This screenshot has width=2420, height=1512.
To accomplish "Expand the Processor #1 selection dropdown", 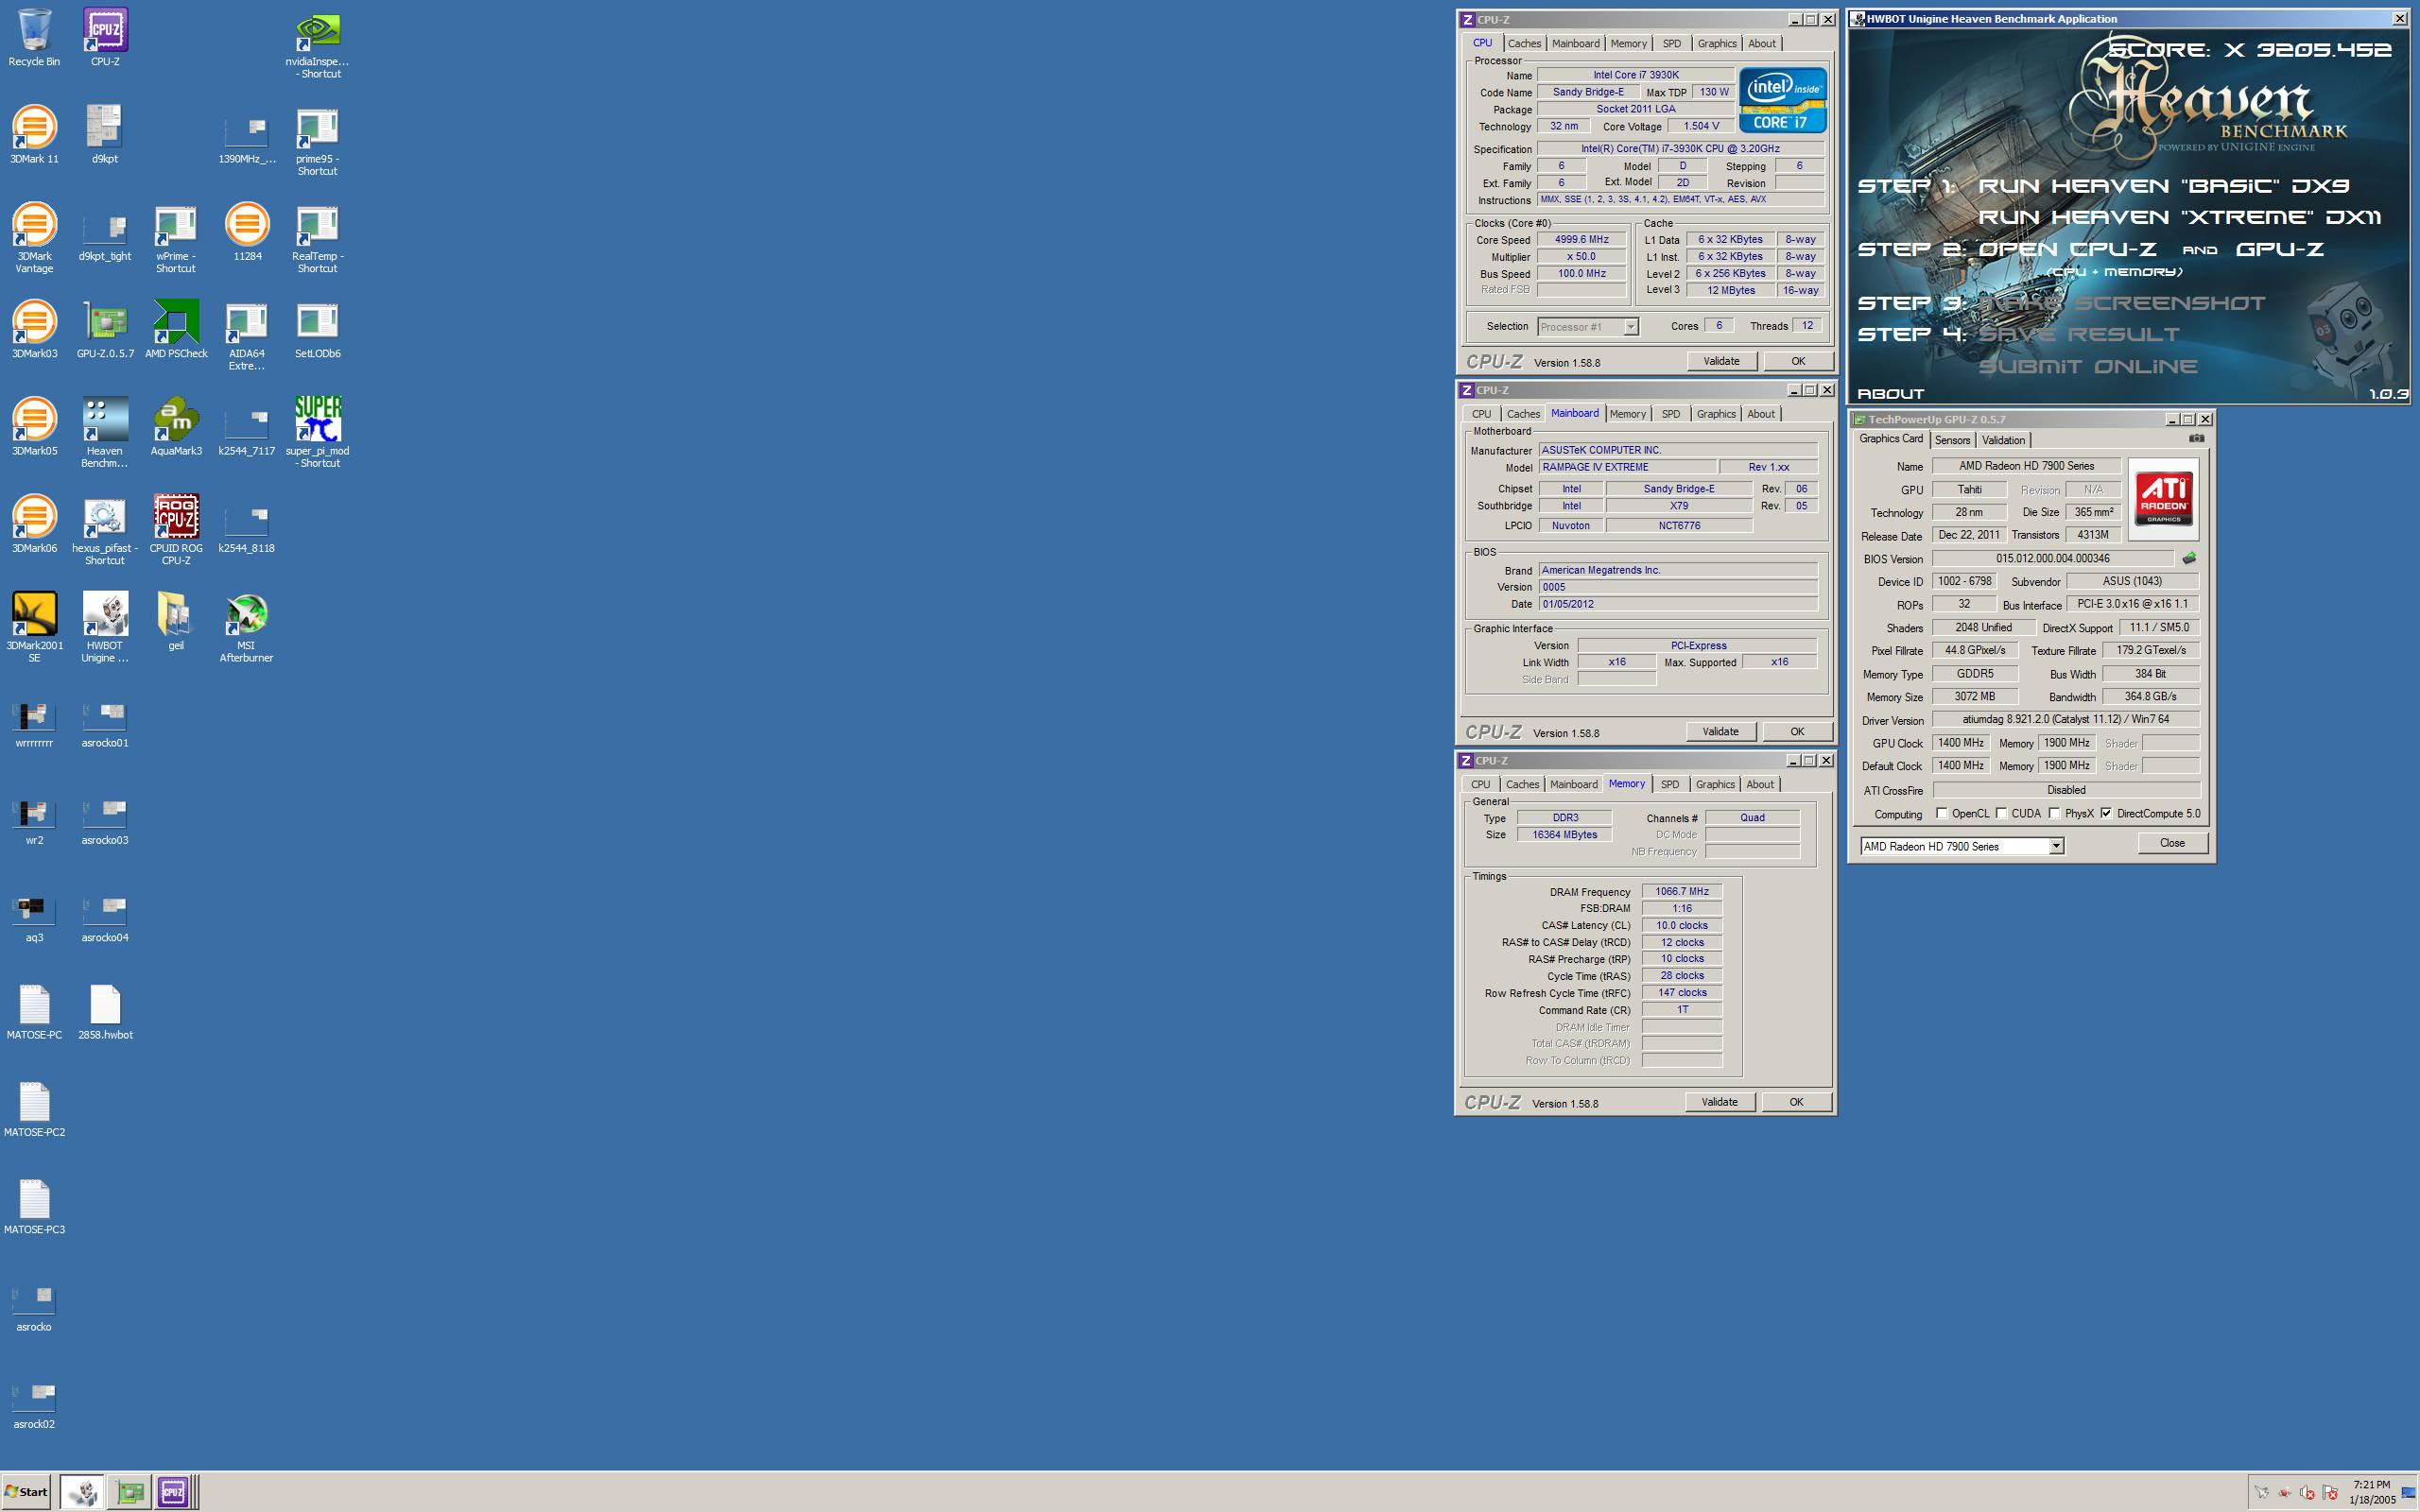I will 1631,327.
